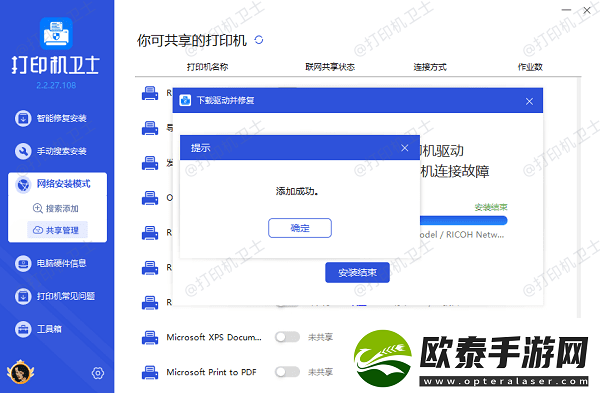Click the install progress bar
The width and height of the screenshot is (600, 393).
click(x=464, y=220)
